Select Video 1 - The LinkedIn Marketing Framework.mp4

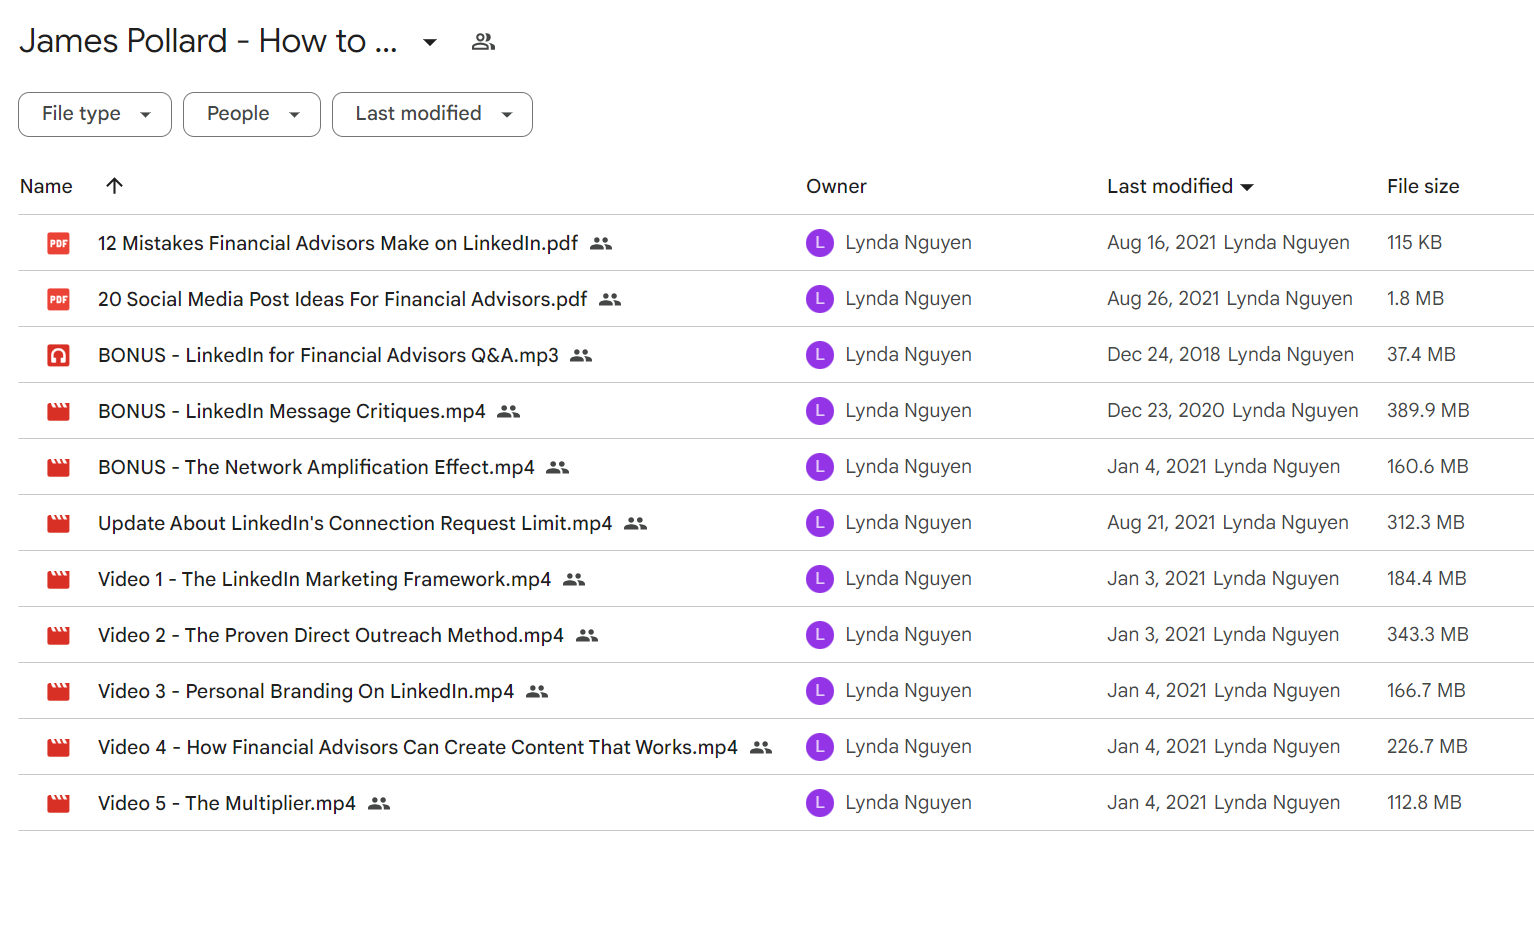tap(324, 579)
